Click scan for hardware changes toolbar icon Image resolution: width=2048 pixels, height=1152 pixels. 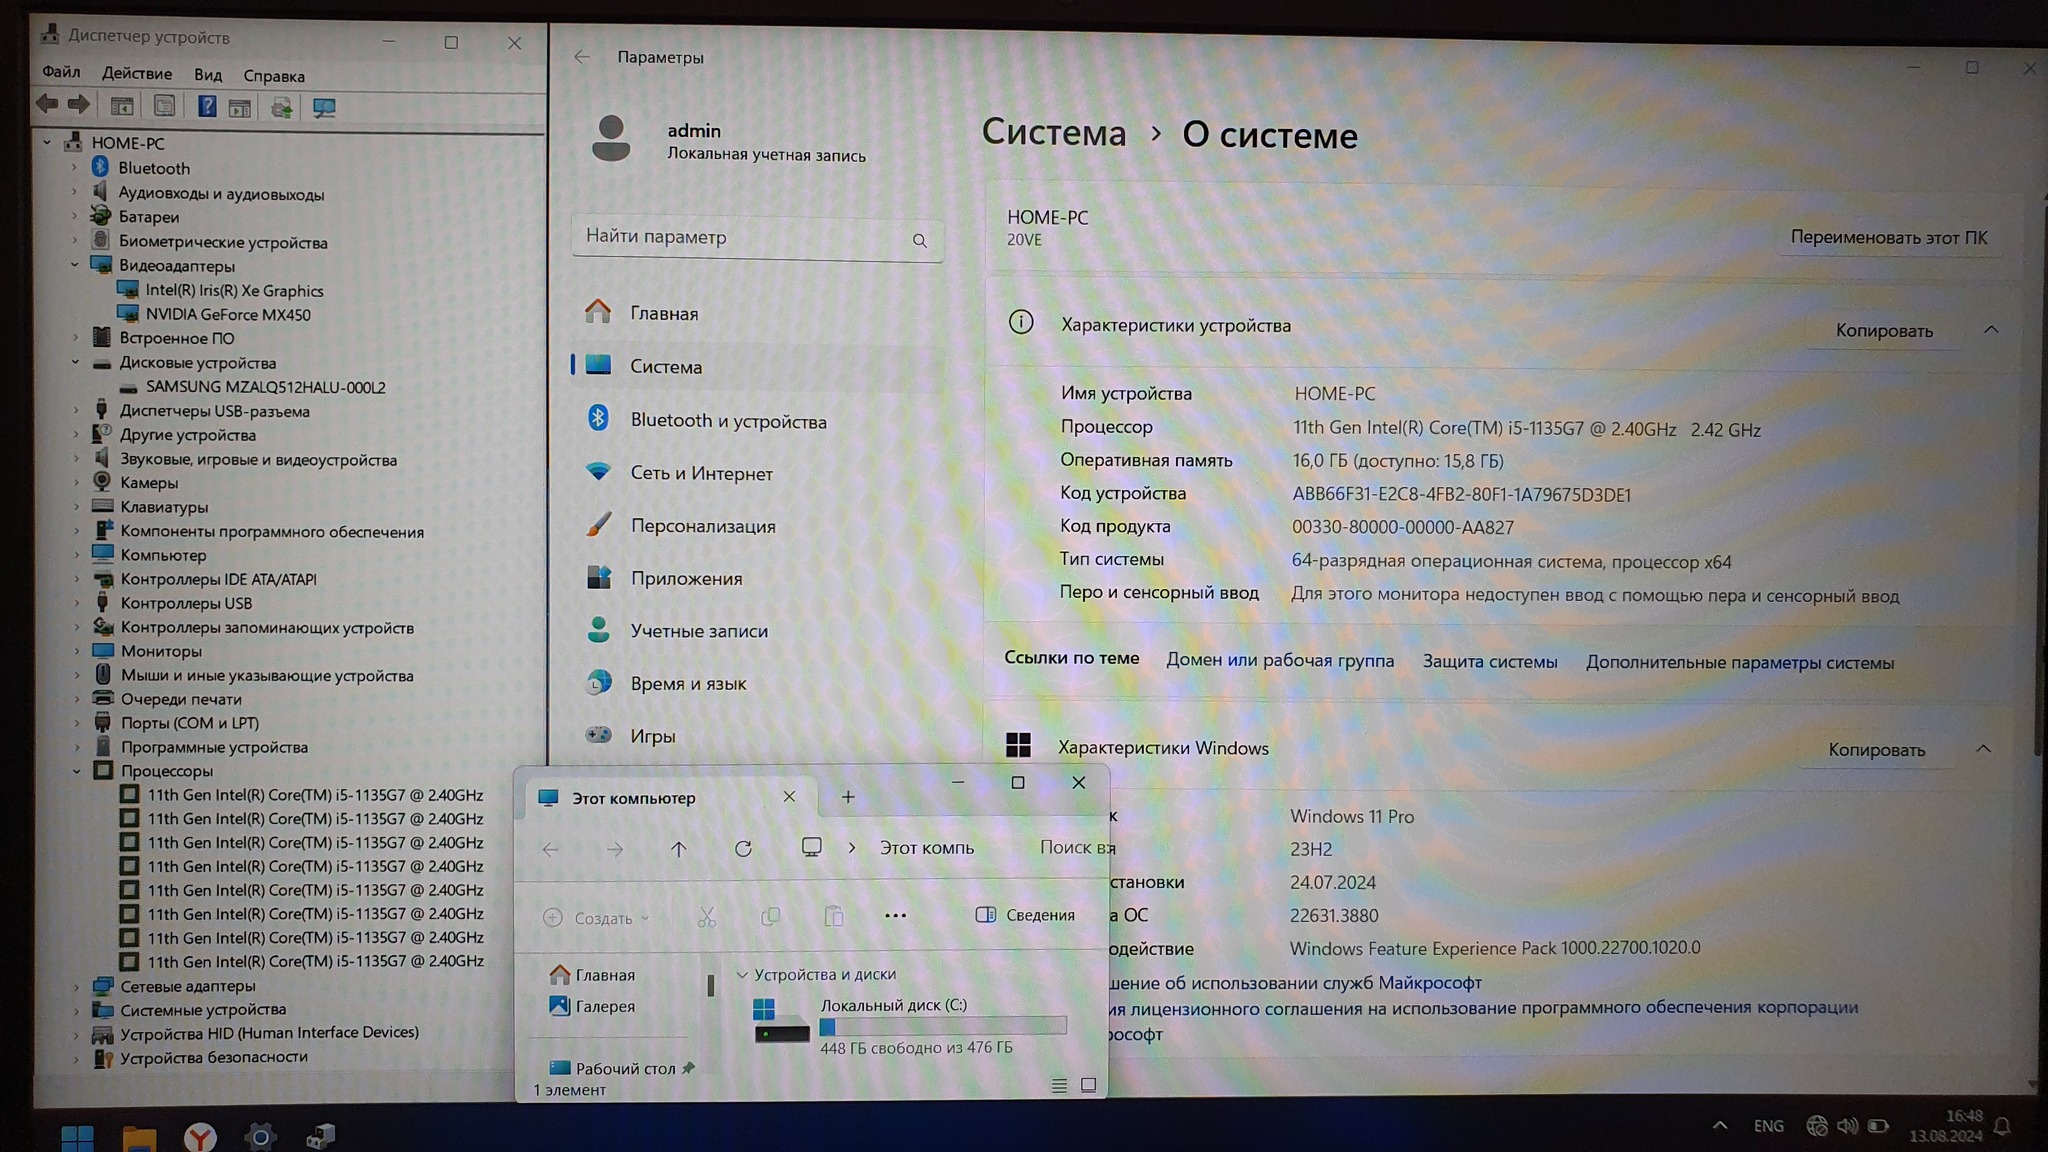coord(324,107)
